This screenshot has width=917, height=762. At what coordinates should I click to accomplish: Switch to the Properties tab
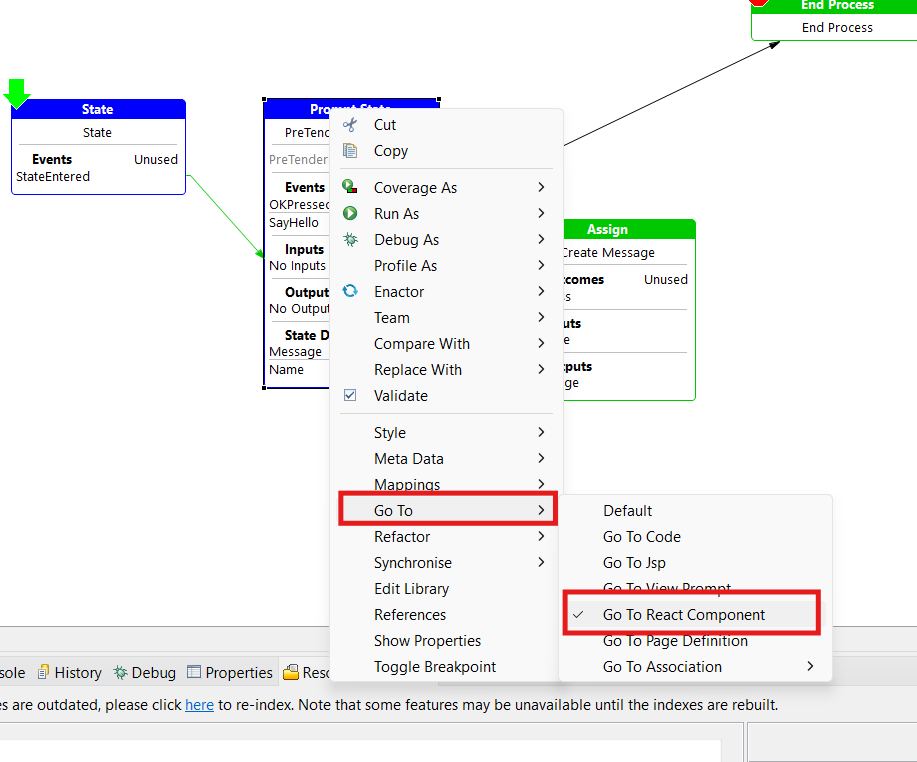pos(230,673)
